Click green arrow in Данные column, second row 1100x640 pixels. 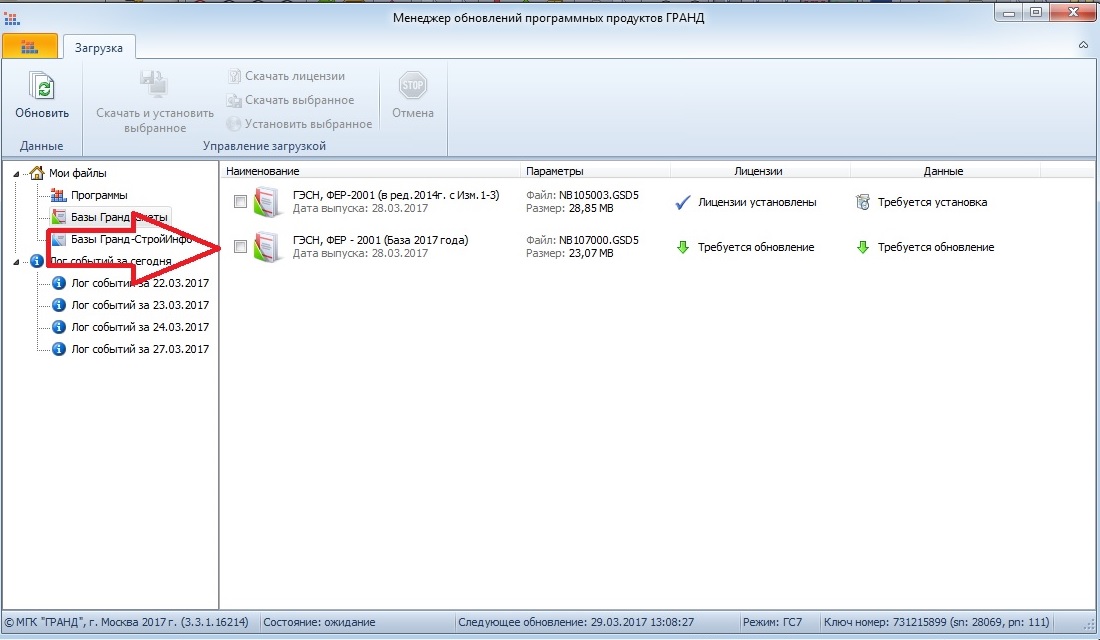tap(863, 247)
